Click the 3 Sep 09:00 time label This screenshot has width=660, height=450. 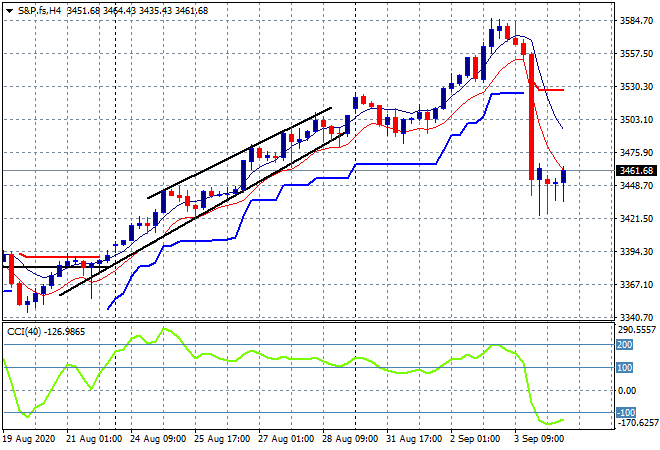point(539,439)
